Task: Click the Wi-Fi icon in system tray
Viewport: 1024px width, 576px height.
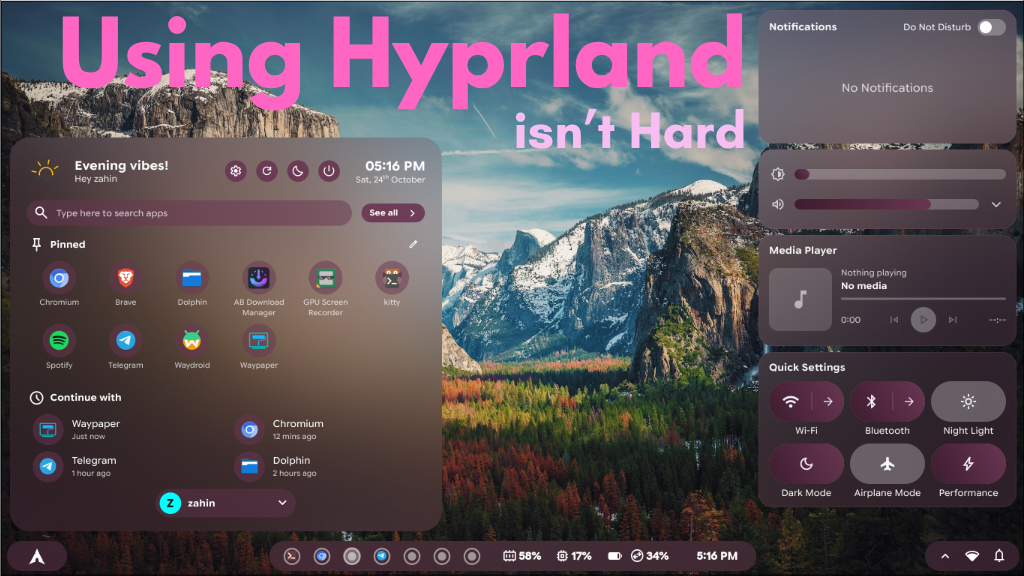Action: [972, 556]
